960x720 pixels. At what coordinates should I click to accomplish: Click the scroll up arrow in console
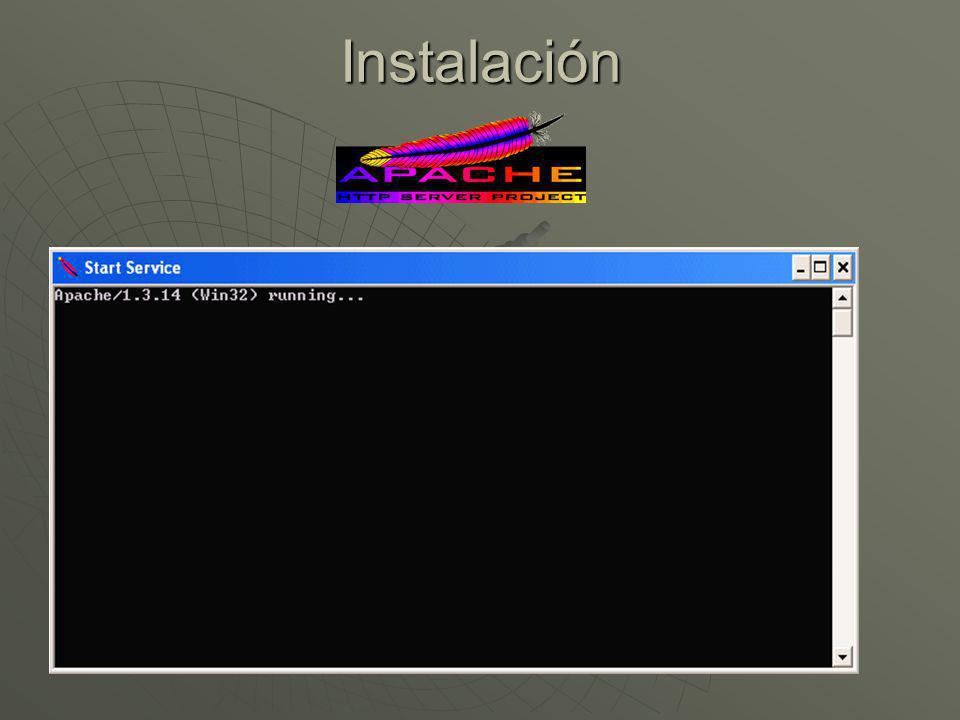point(842,298)
